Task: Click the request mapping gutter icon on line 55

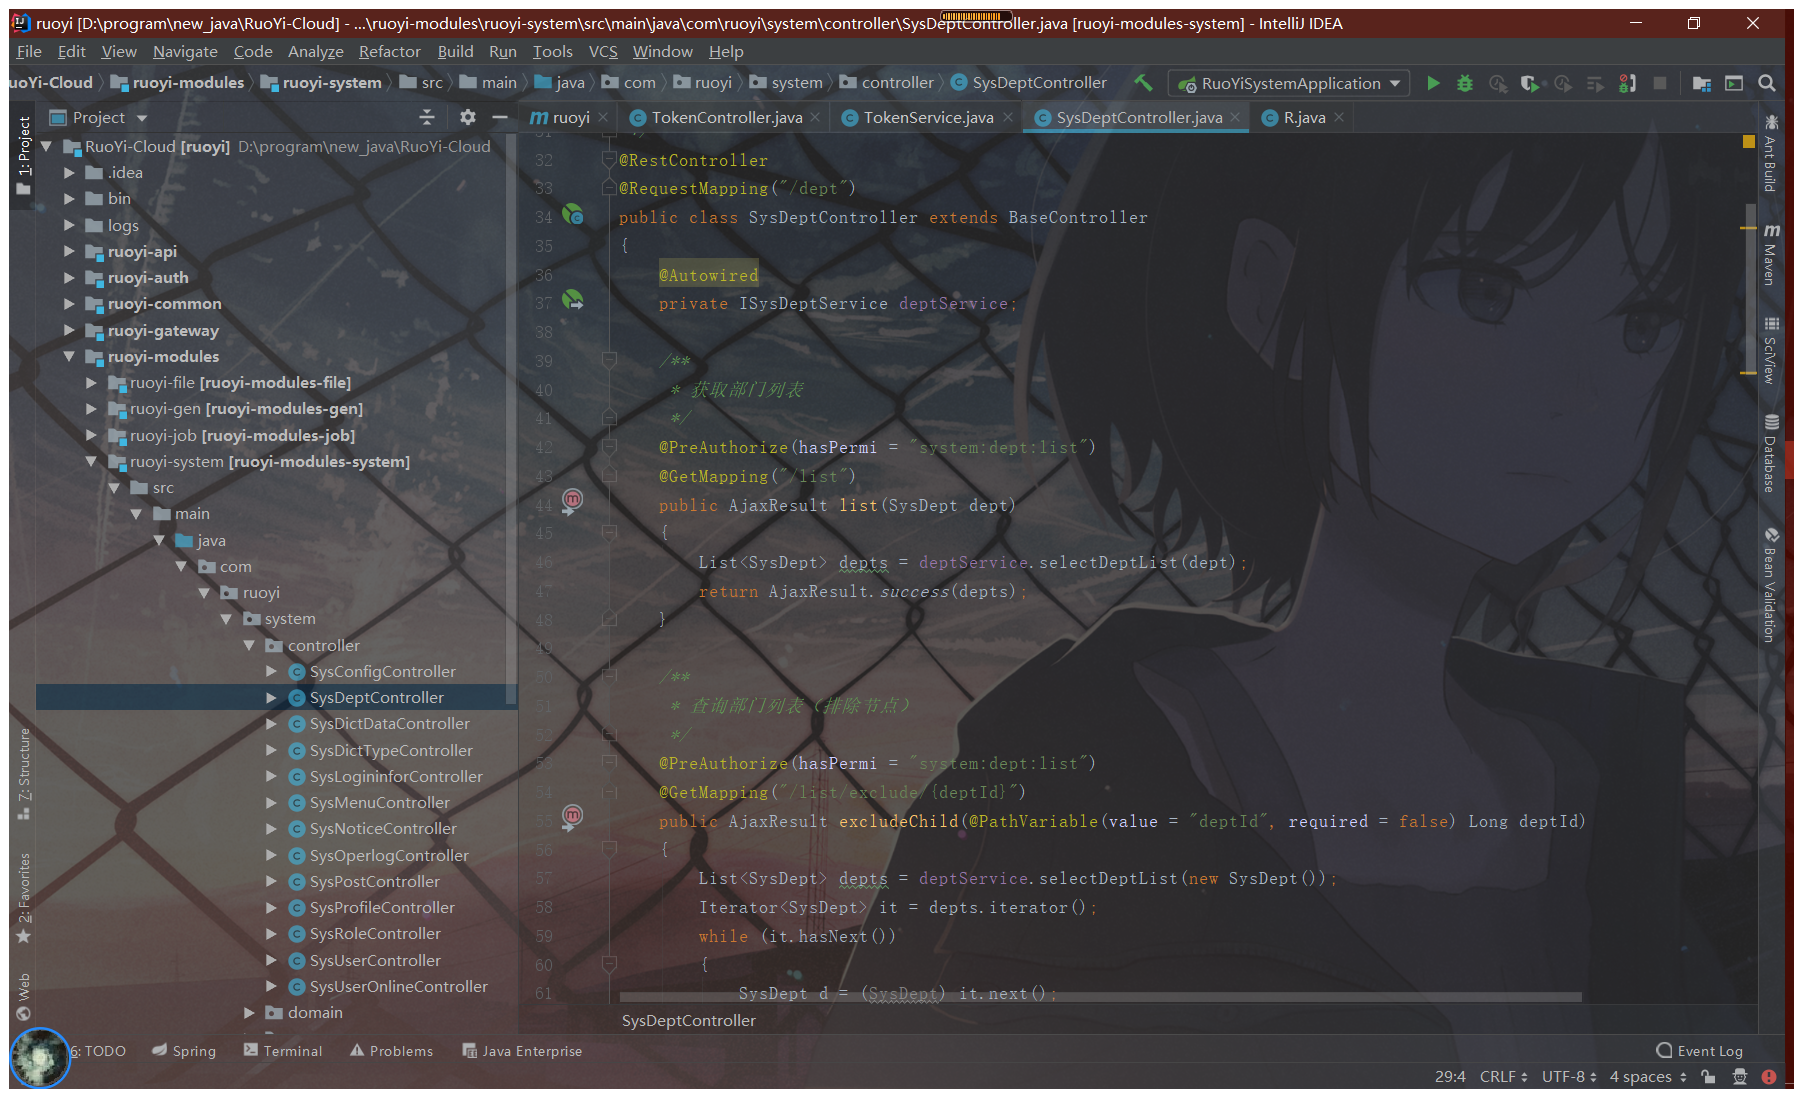Action: click(x=572, y=817)
